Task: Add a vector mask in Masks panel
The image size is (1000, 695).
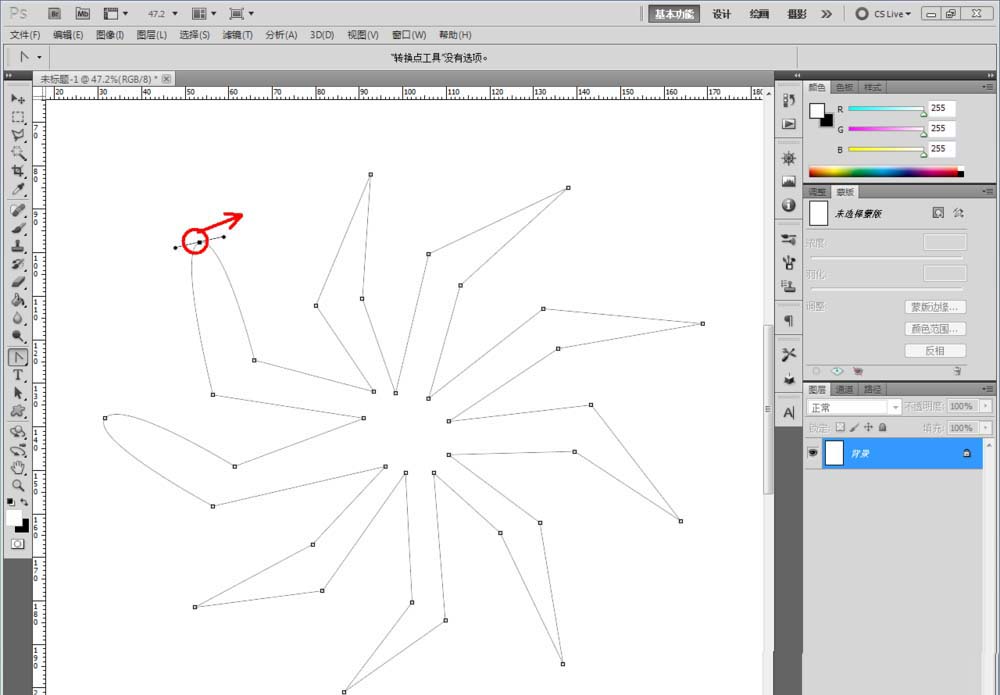Action: coord(958,213)
